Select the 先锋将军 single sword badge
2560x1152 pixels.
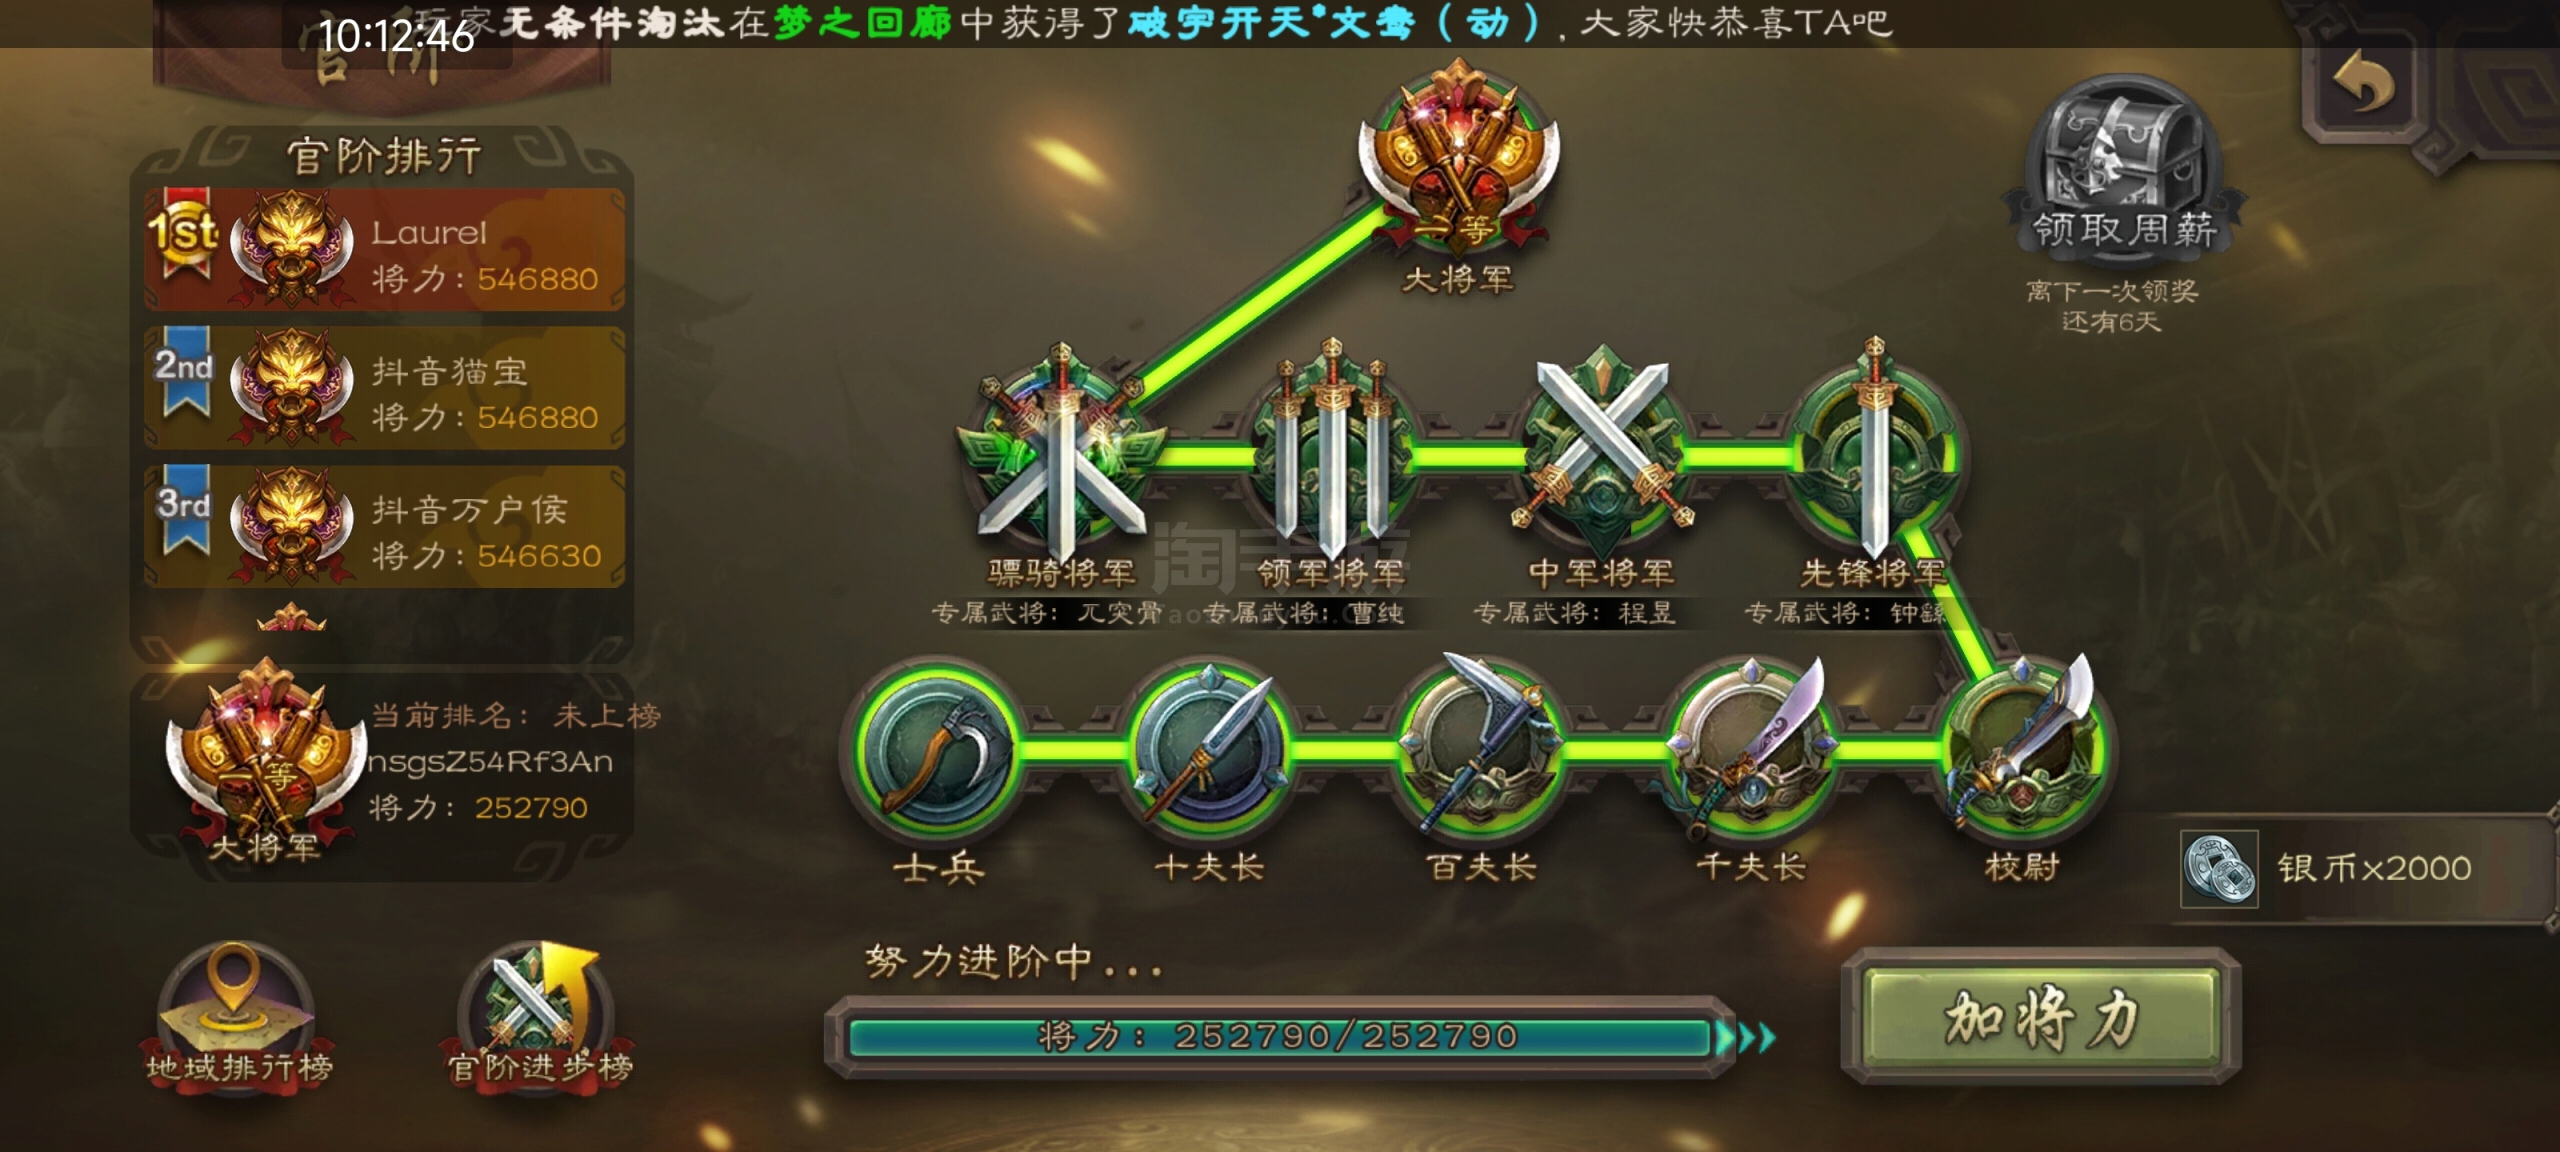[1872, 452]
